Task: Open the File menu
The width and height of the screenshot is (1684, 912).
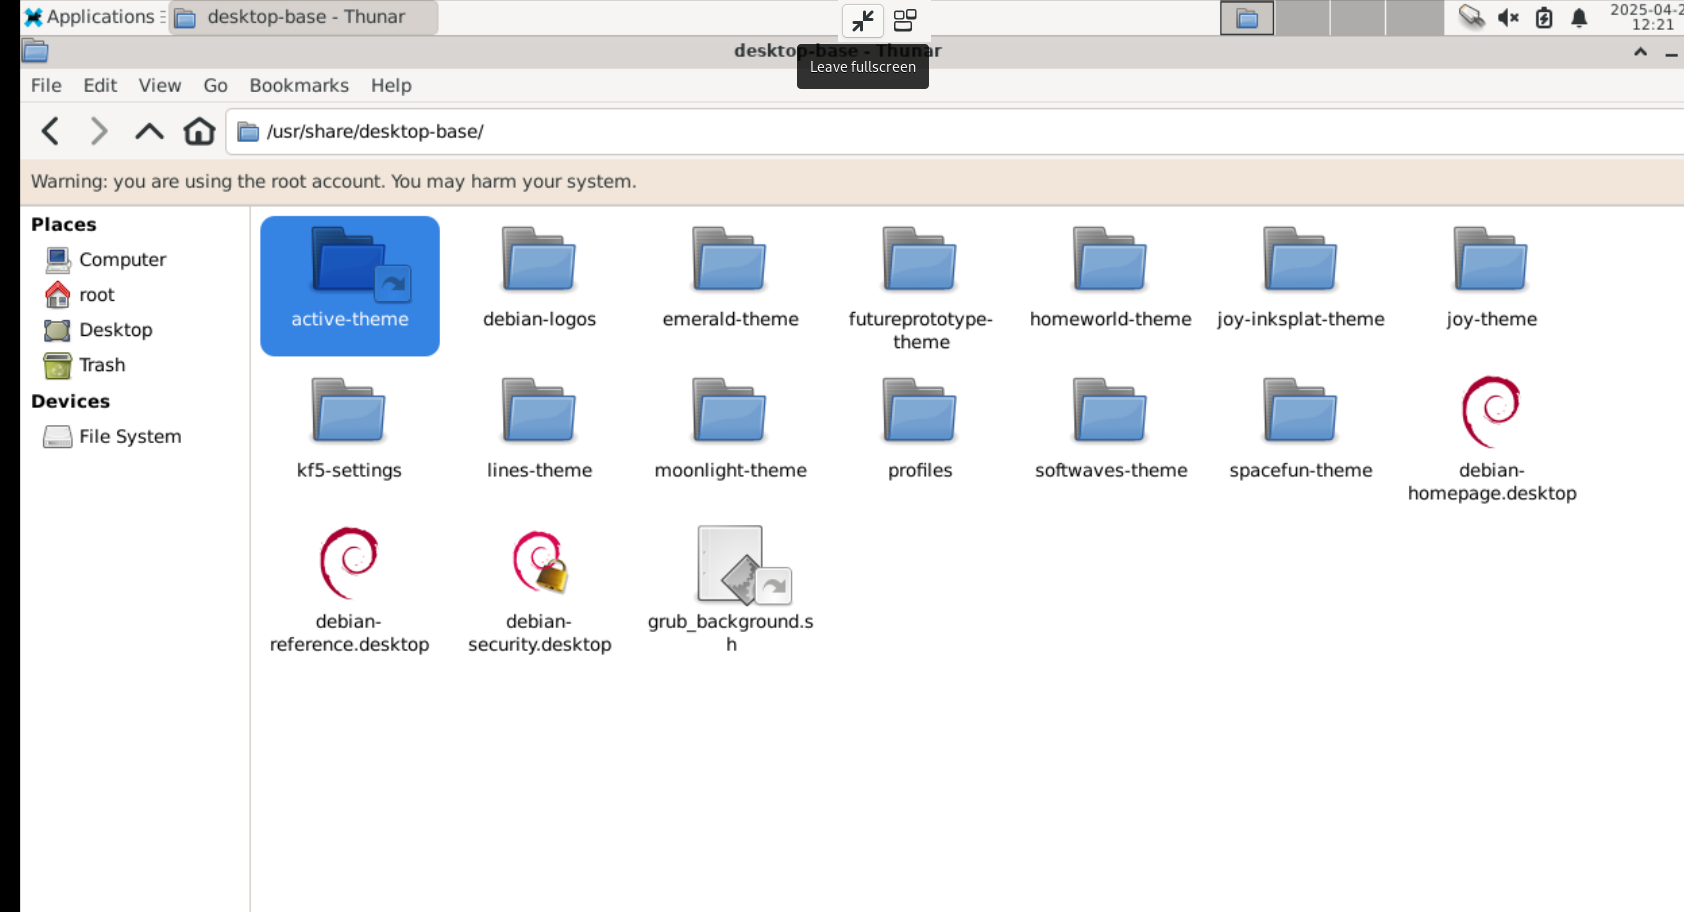Action: pos(46,85)
